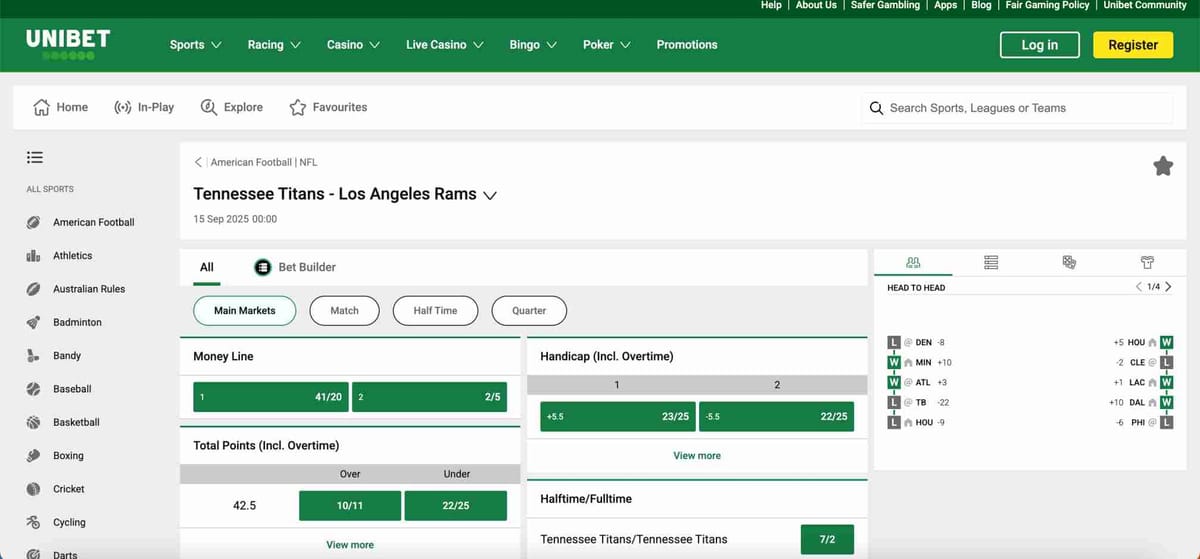Bet handicap -5.5 at 22/25

pos(777,416)
